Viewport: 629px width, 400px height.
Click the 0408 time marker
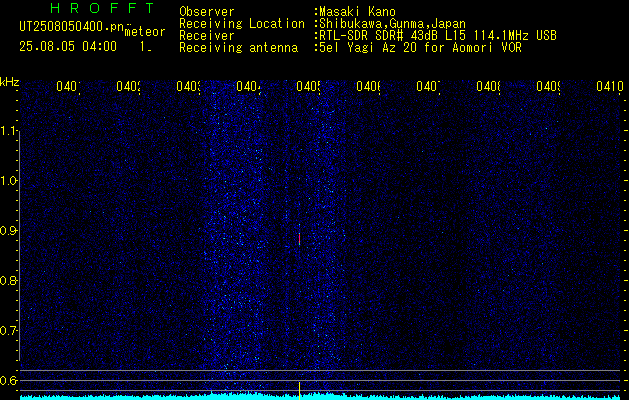click(x=488, y=87)
